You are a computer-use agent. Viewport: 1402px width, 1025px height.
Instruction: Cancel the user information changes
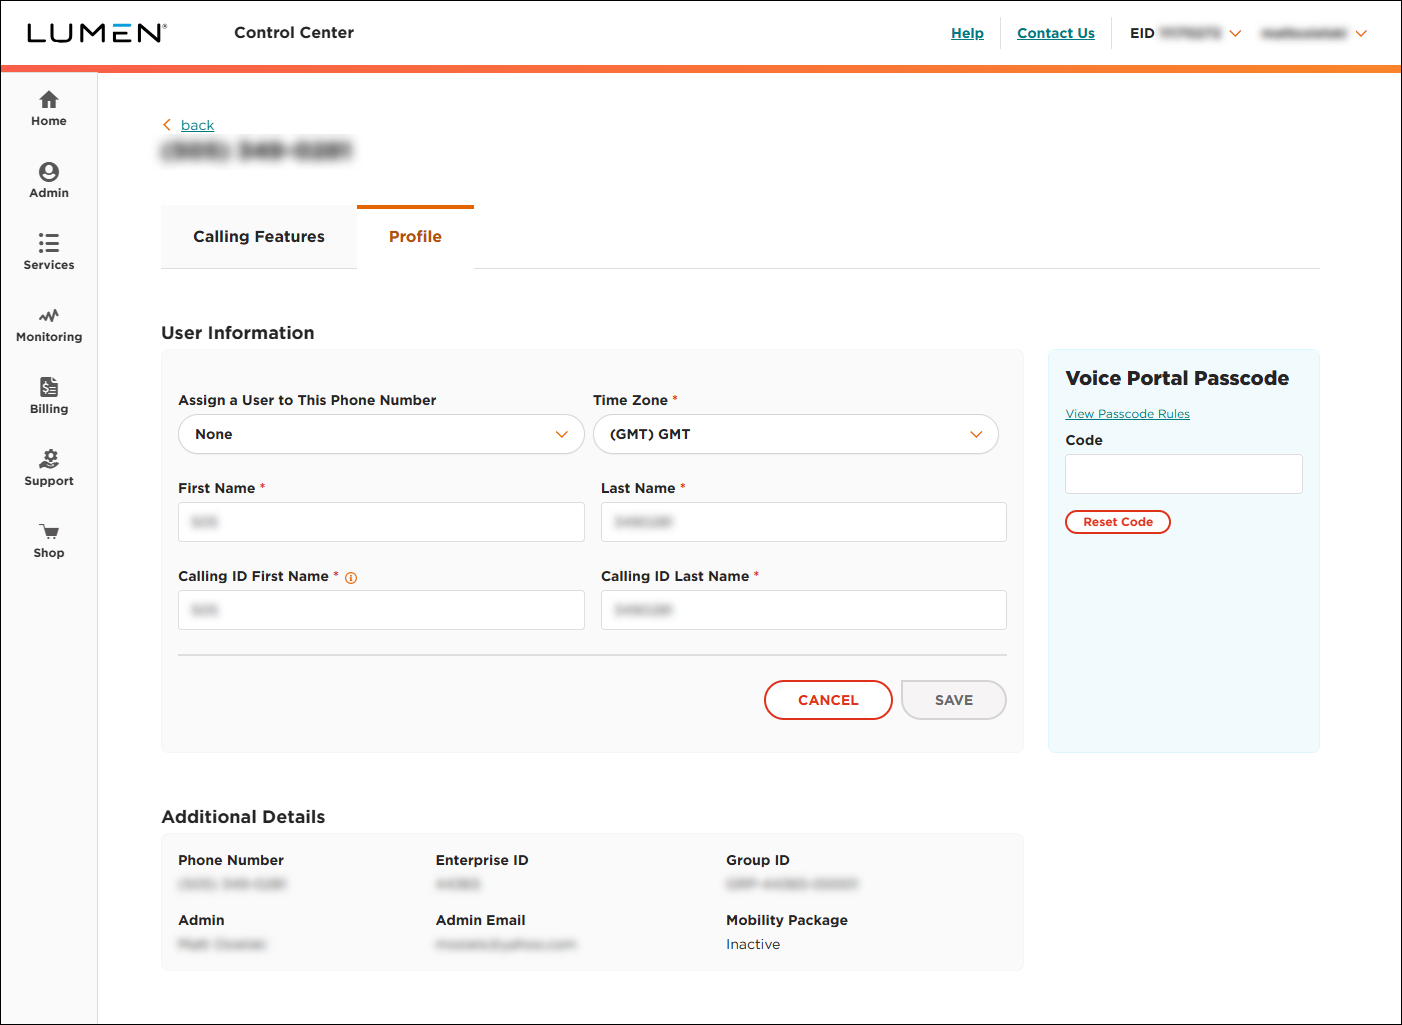tap(828, 700)
